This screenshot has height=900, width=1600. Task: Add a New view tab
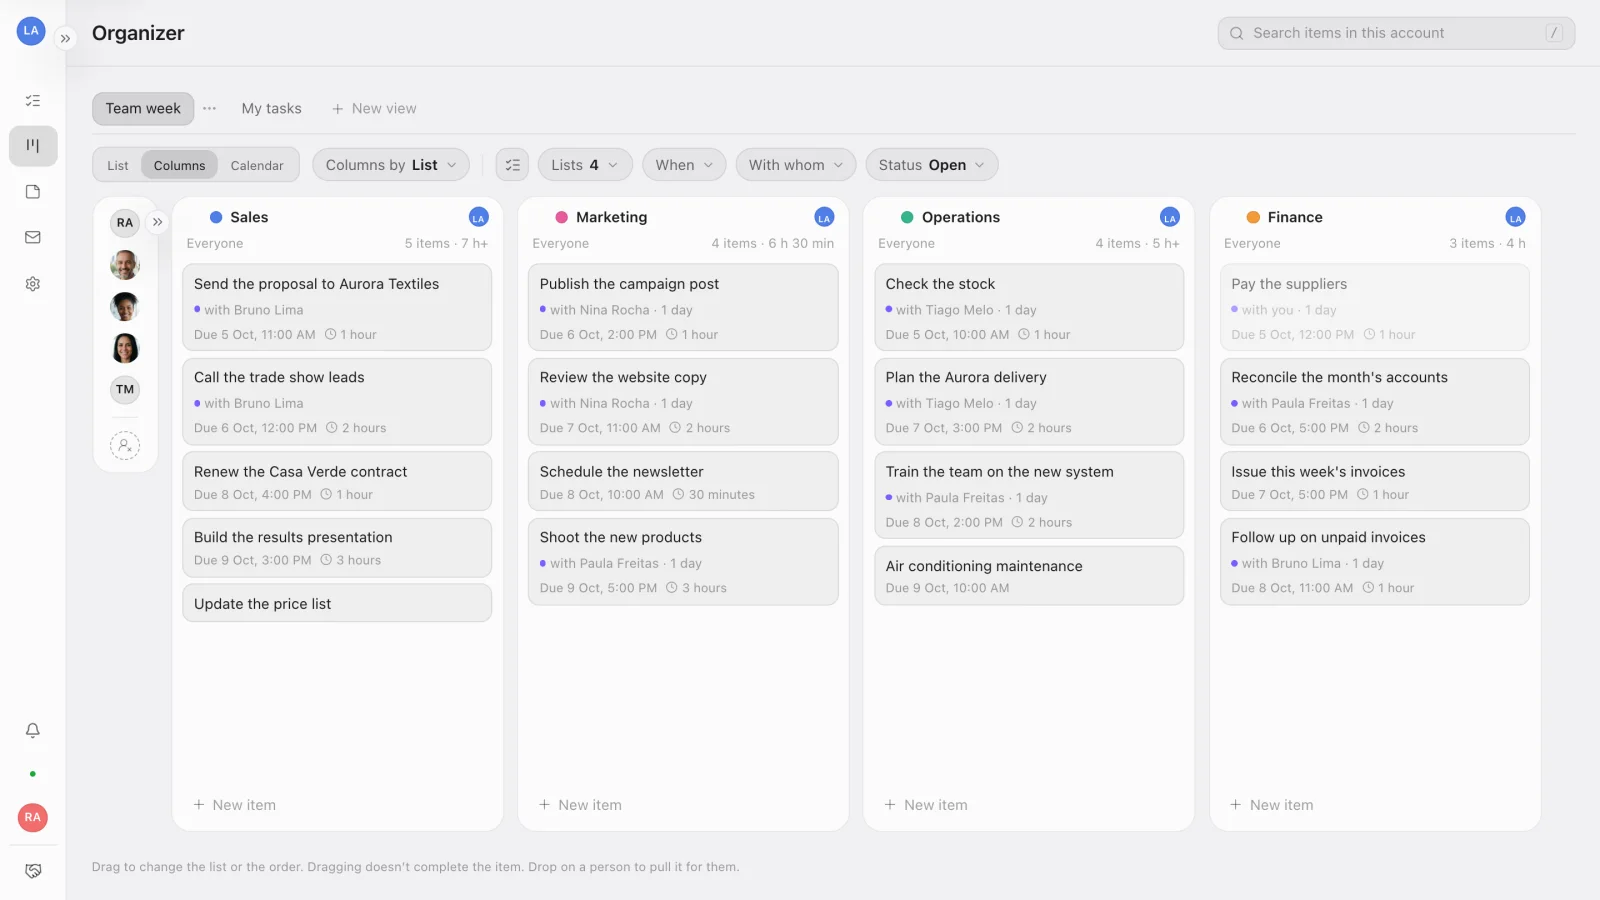tap(374, 108)
